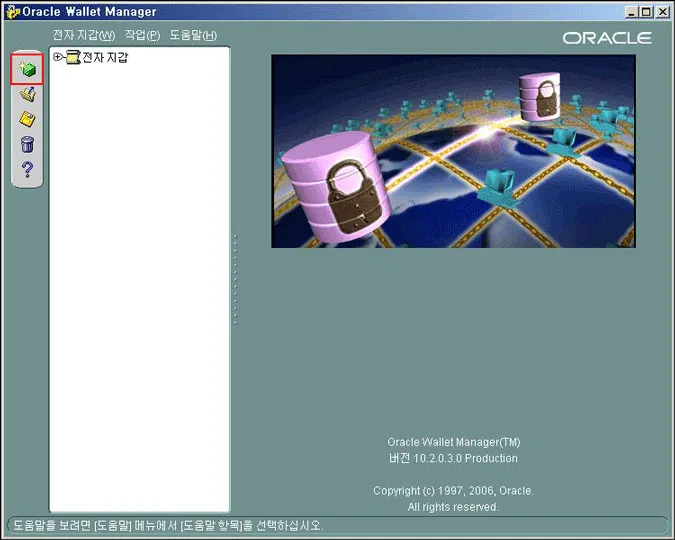675x540 pixels.
Task: Maximize the Oracle Wallet Manager window
Action: [x=646, y=12]
